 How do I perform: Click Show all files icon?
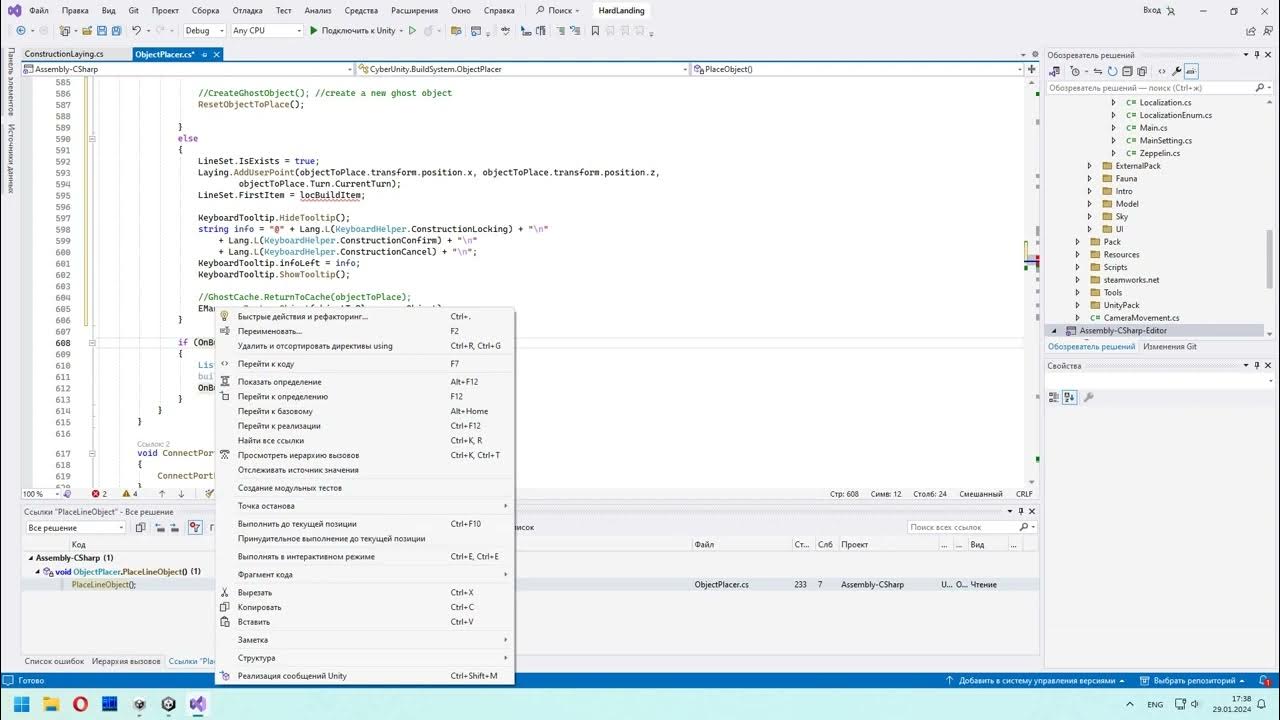coord(1142,71)
